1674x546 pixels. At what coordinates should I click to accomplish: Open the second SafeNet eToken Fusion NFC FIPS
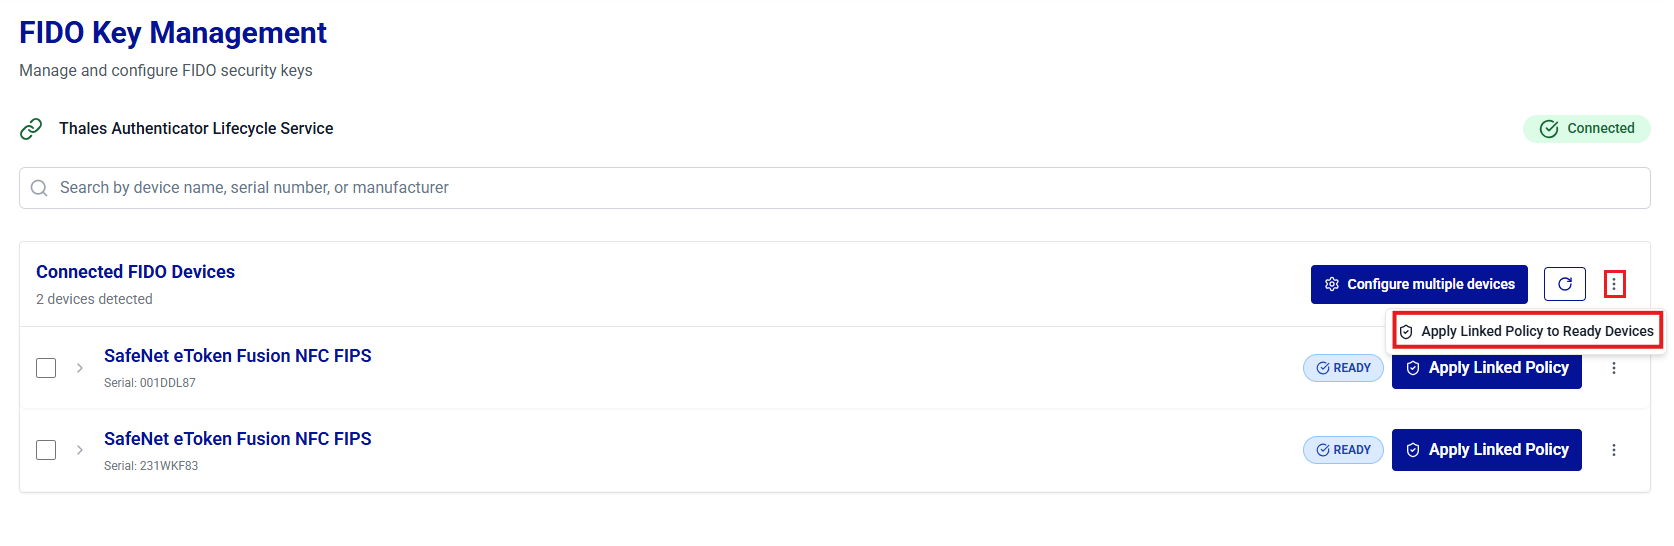coord(237,439)
